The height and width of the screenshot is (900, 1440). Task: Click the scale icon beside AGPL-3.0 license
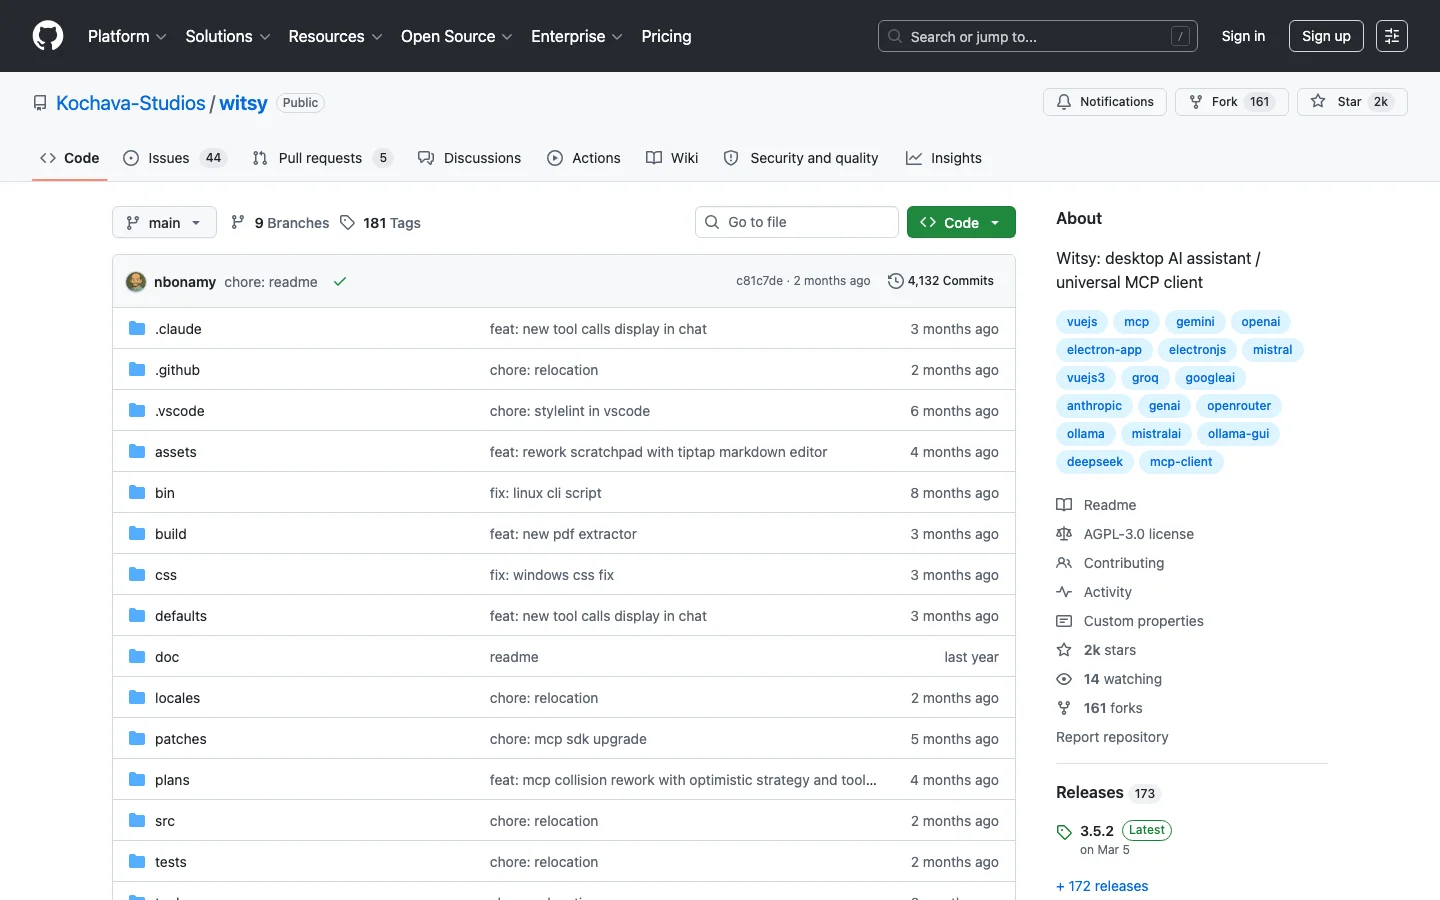[1064, 534]
